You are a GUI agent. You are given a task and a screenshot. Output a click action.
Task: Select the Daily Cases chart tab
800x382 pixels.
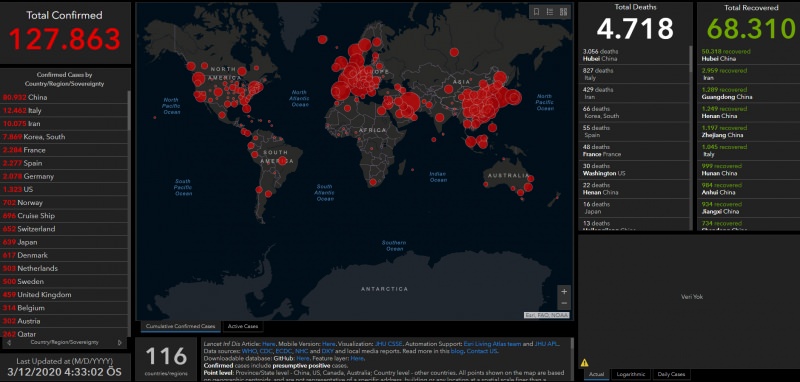click(x=671, y=374)
